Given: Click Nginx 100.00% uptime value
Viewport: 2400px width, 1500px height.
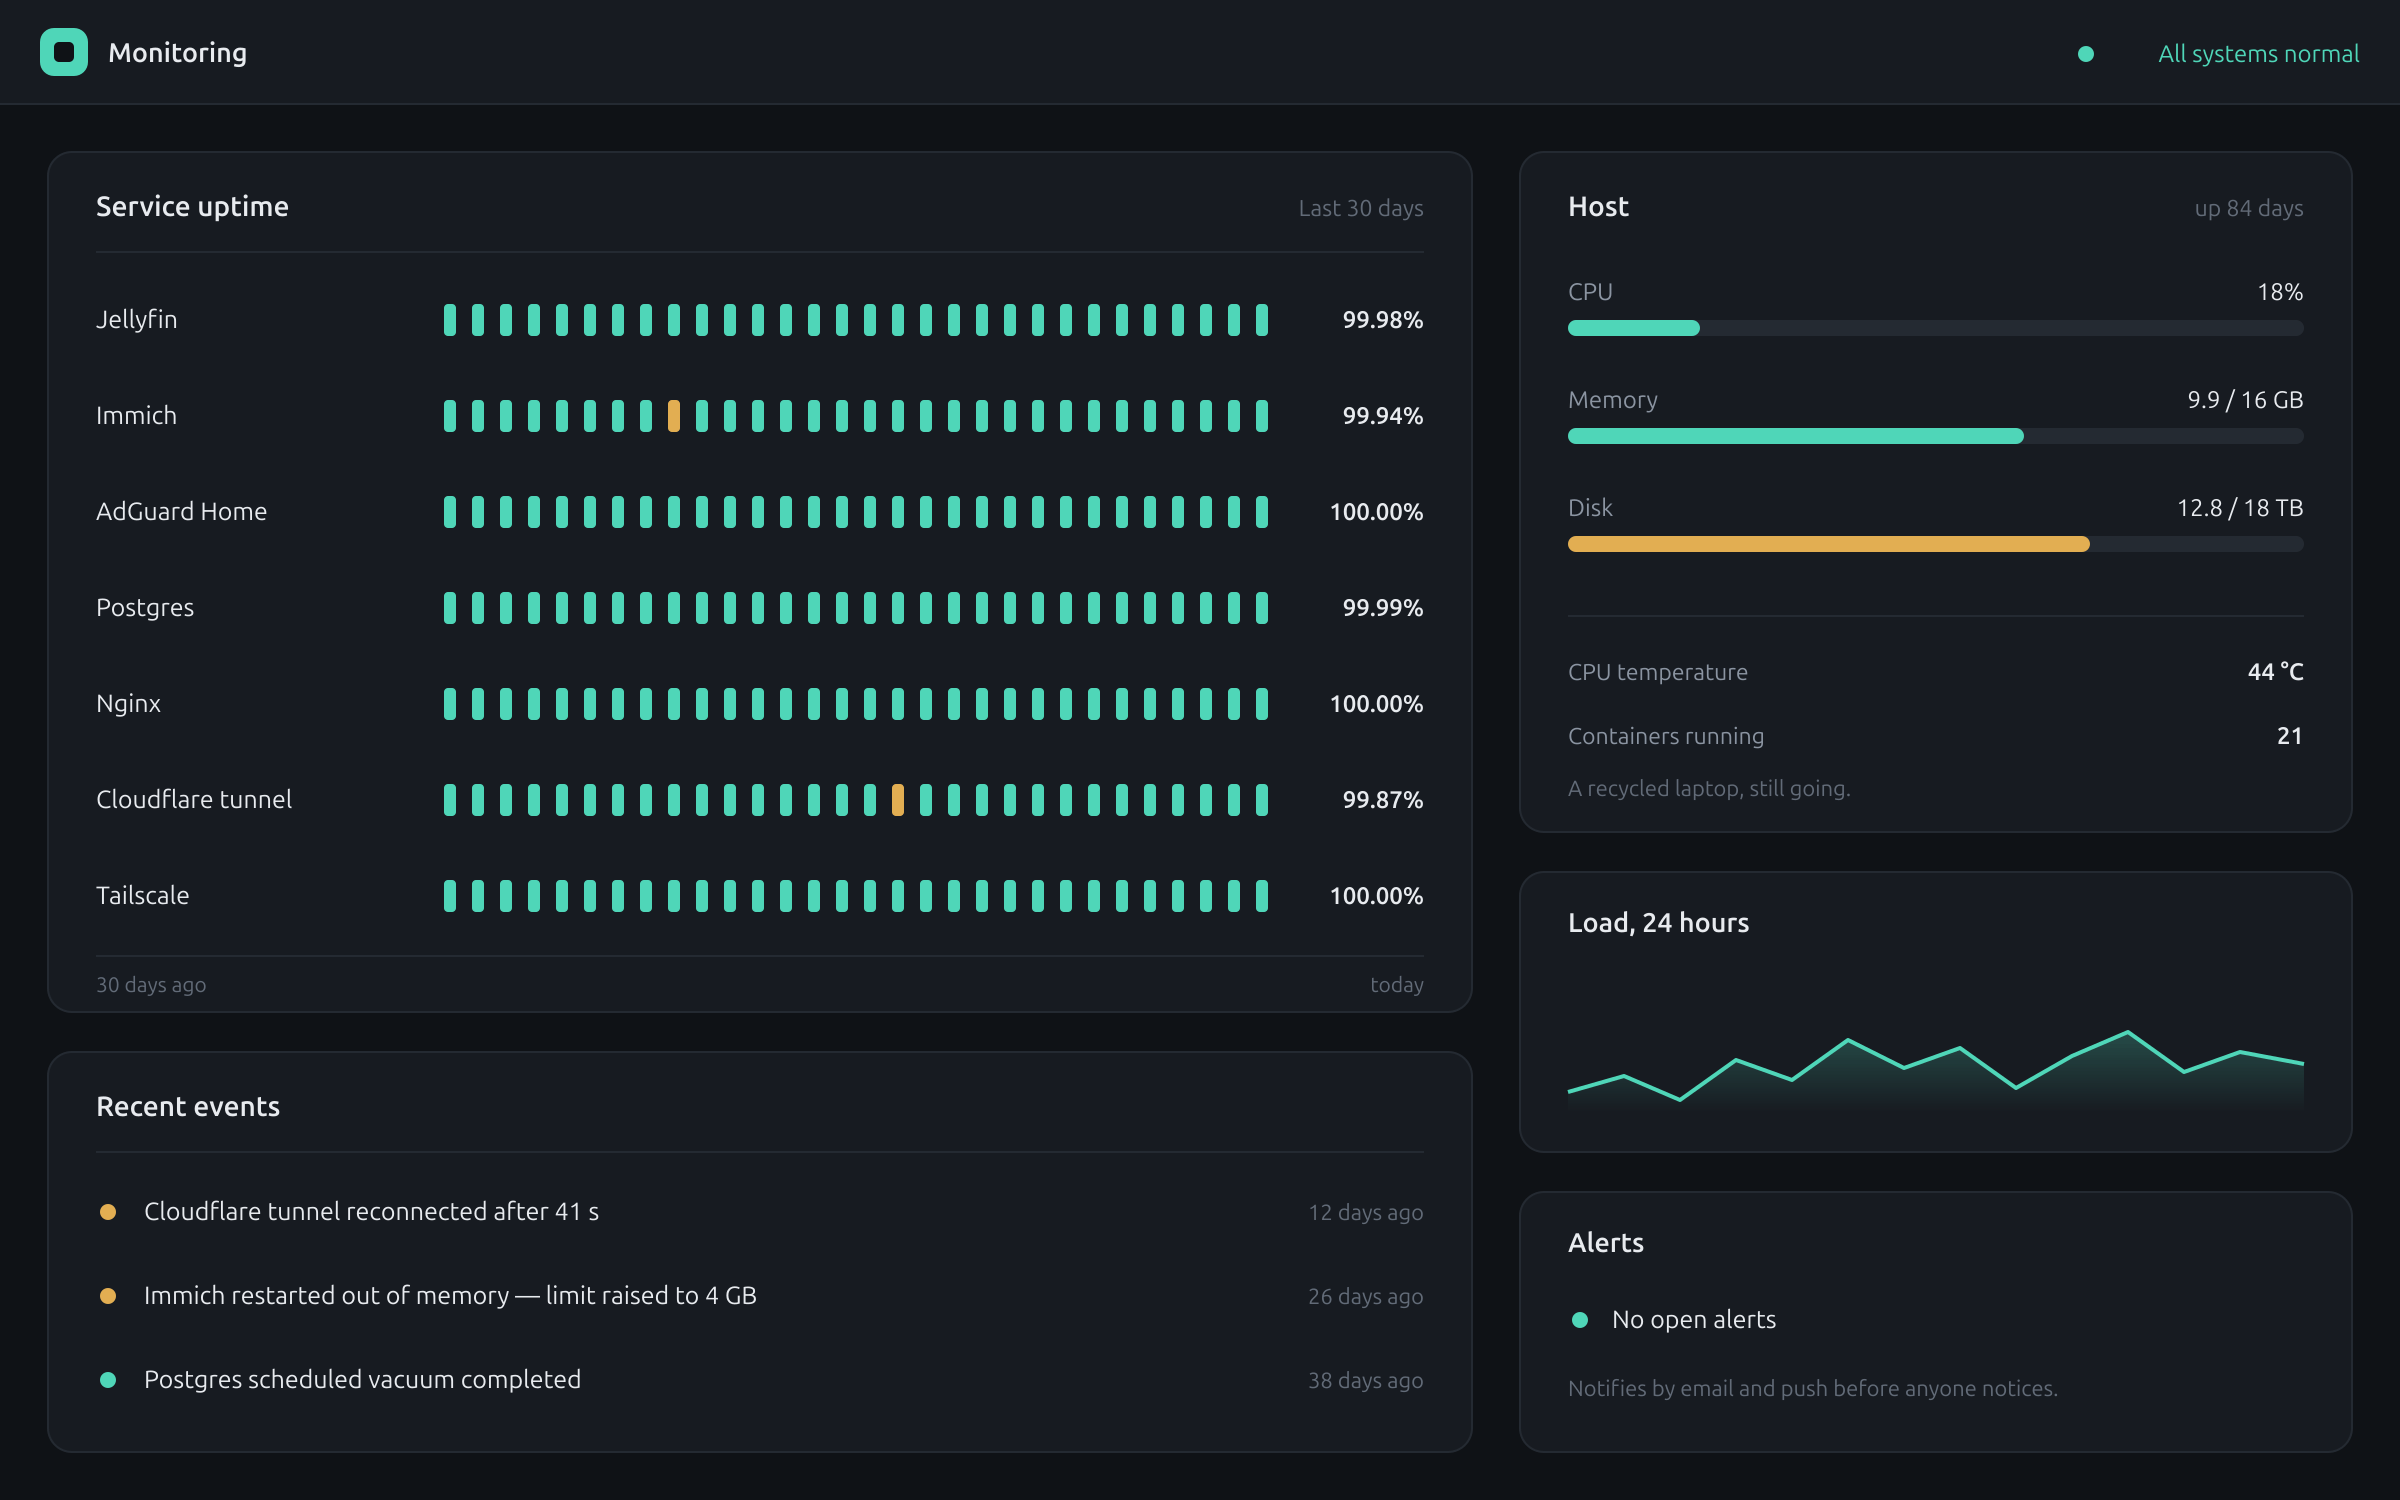Looking at the screenshot, I should click(x=1376, y=704).
